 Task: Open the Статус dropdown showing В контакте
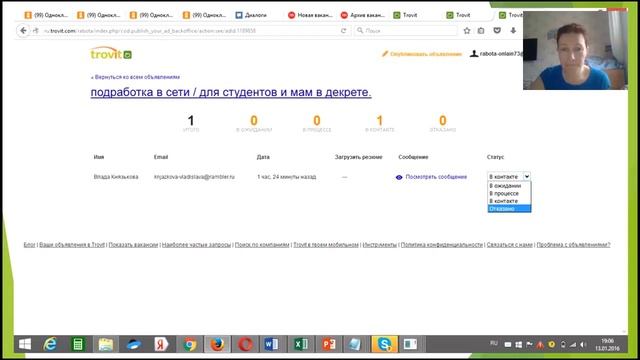click(509, 176)
